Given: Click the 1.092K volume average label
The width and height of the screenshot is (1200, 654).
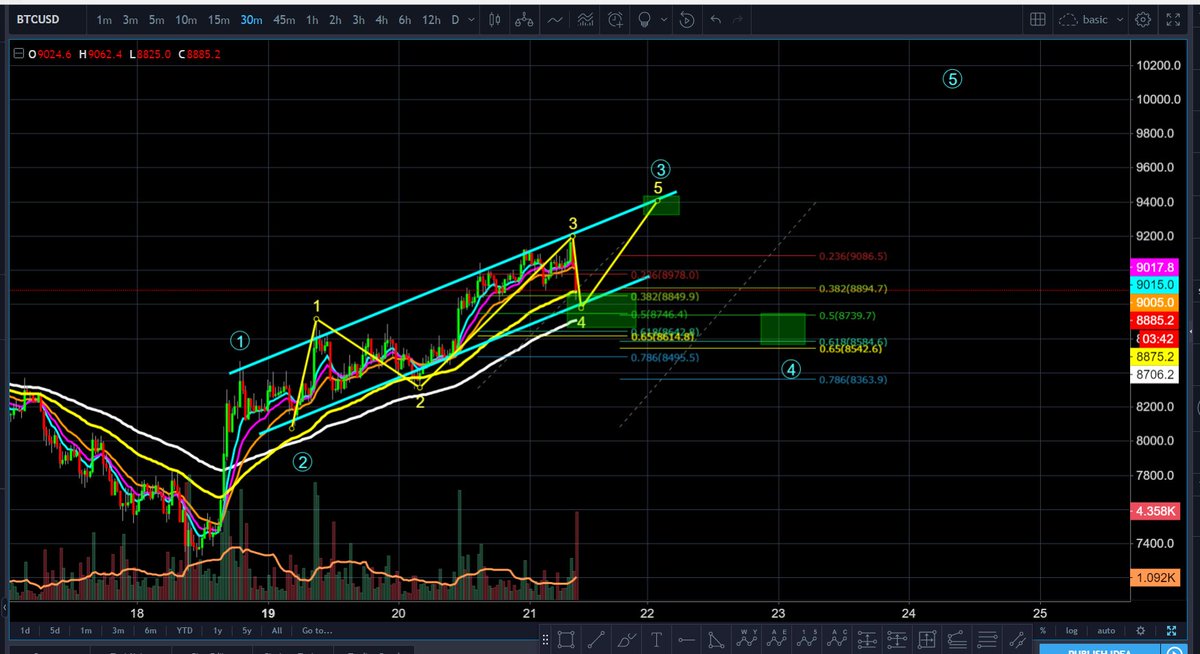Looking at the screenshot, I should (x=1153, y=577).
